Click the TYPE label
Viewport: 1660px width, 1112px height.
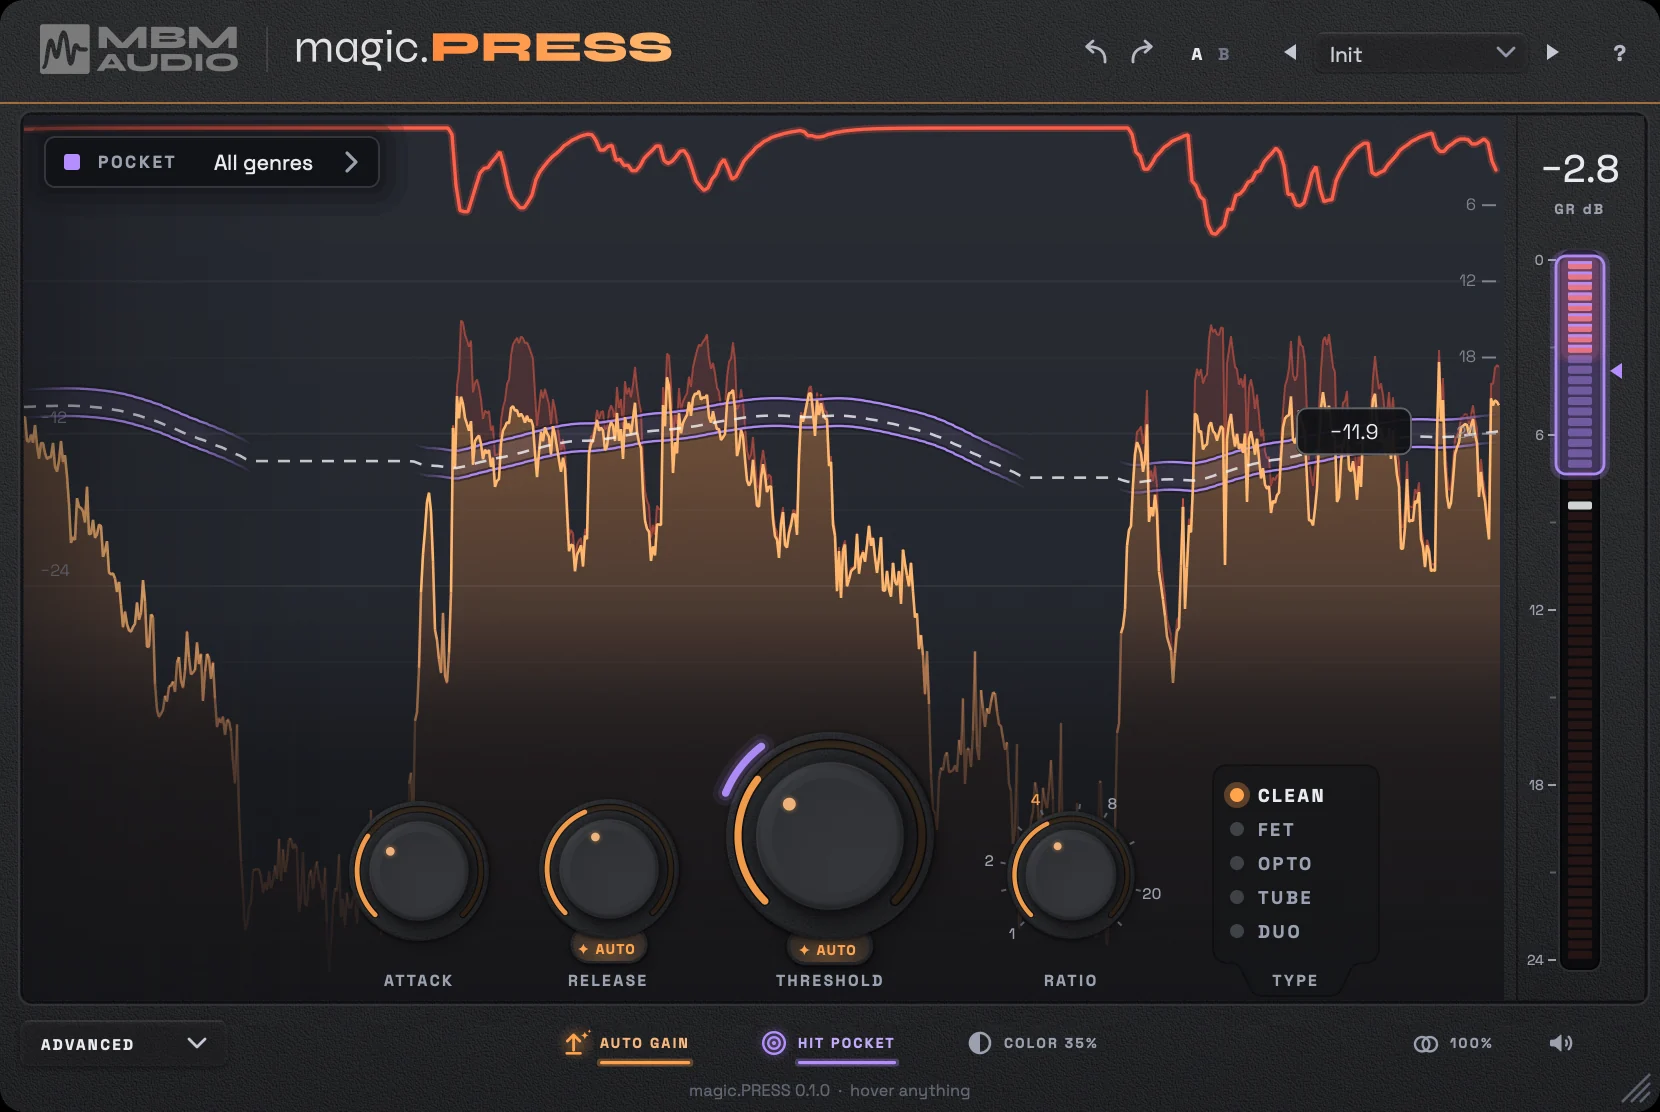(x=1295, y=981)
